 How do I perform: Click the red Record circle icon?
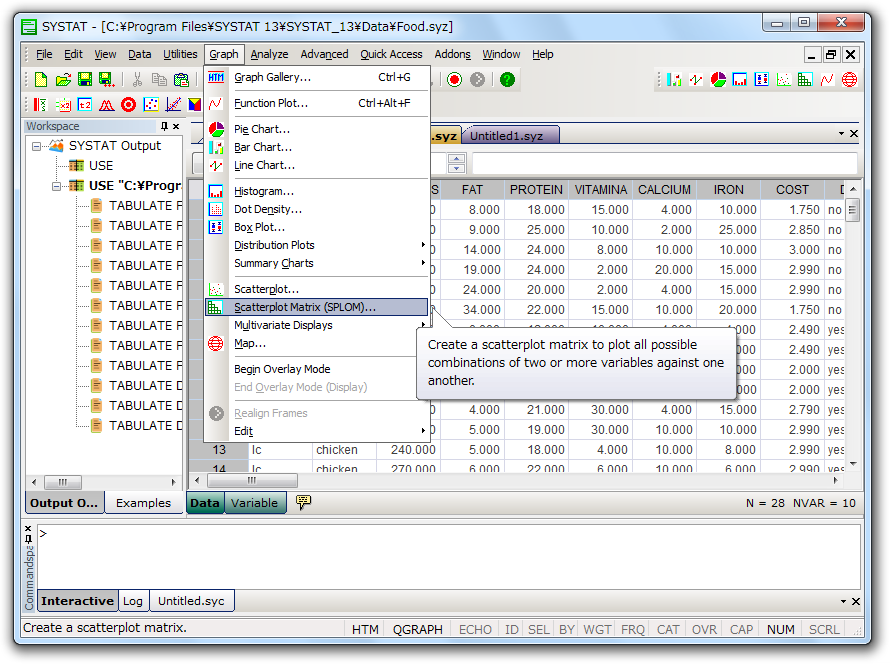pyautogui.click(x=454, y=79)
